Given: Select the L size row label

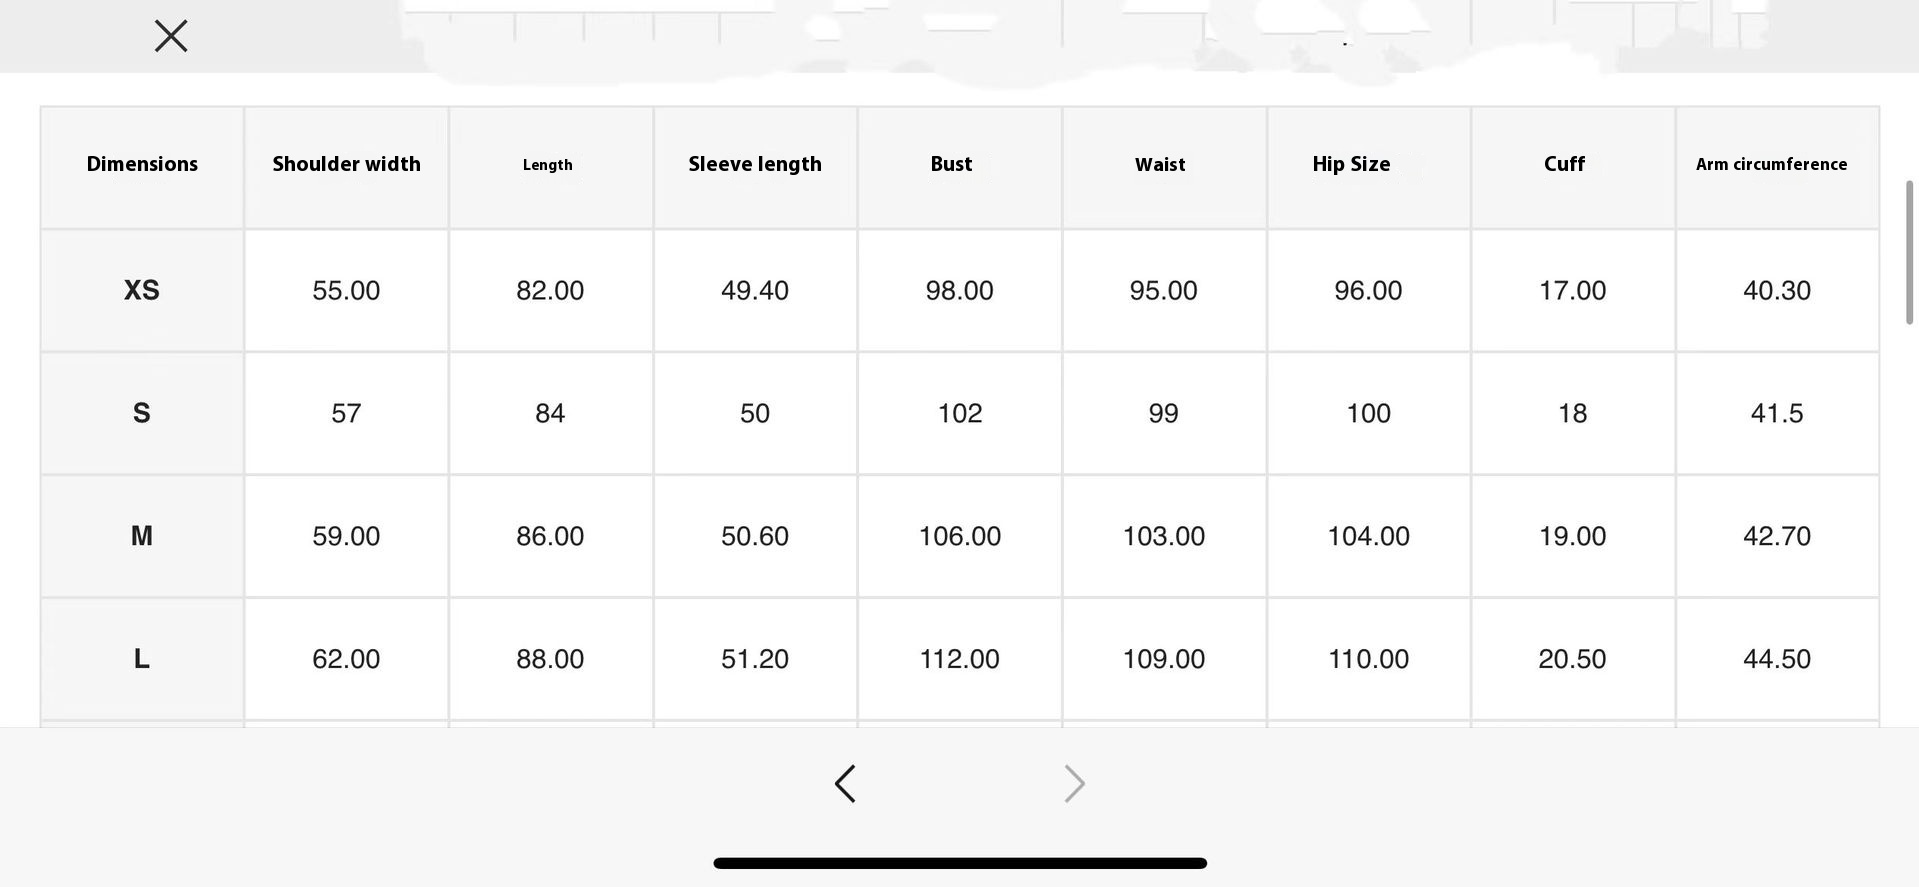Looking at the screenshot, I should [x=142, y=659].
